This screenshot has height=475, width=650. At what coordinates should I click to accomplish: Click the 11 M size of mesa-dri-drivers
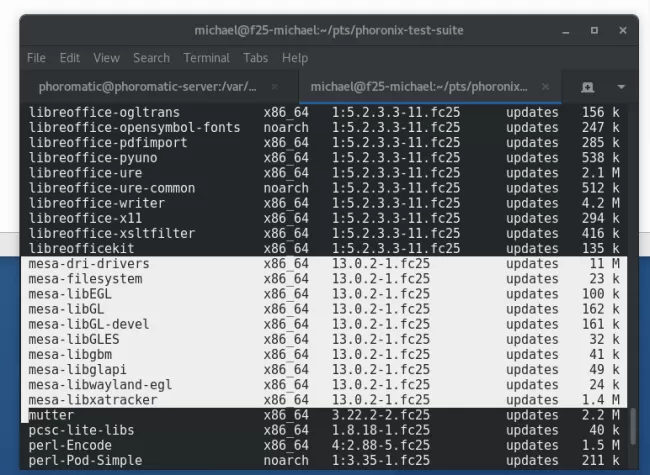(x=604, y=264)
